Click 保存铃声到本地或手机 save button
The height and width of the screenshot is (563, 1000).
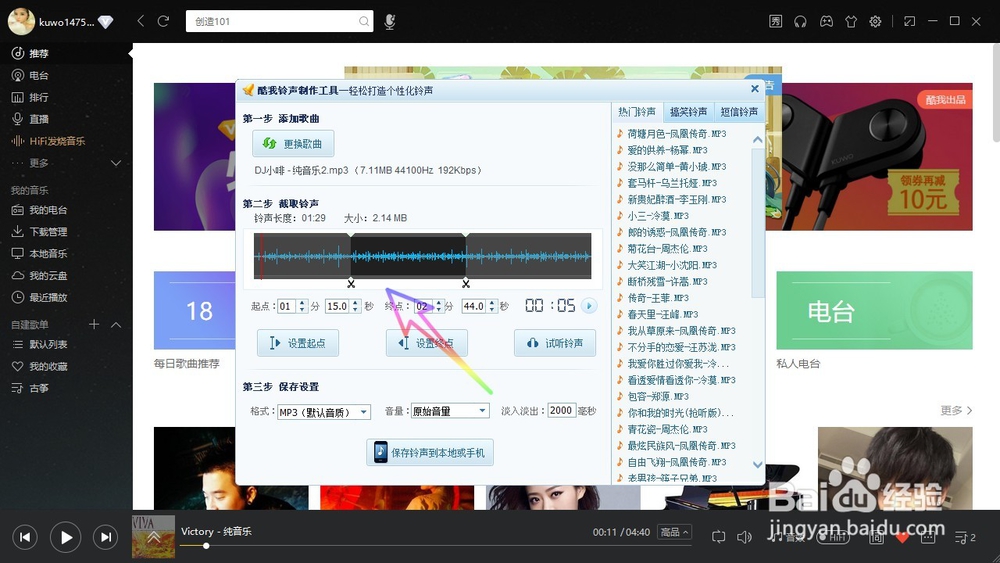(x=430, y=453)
